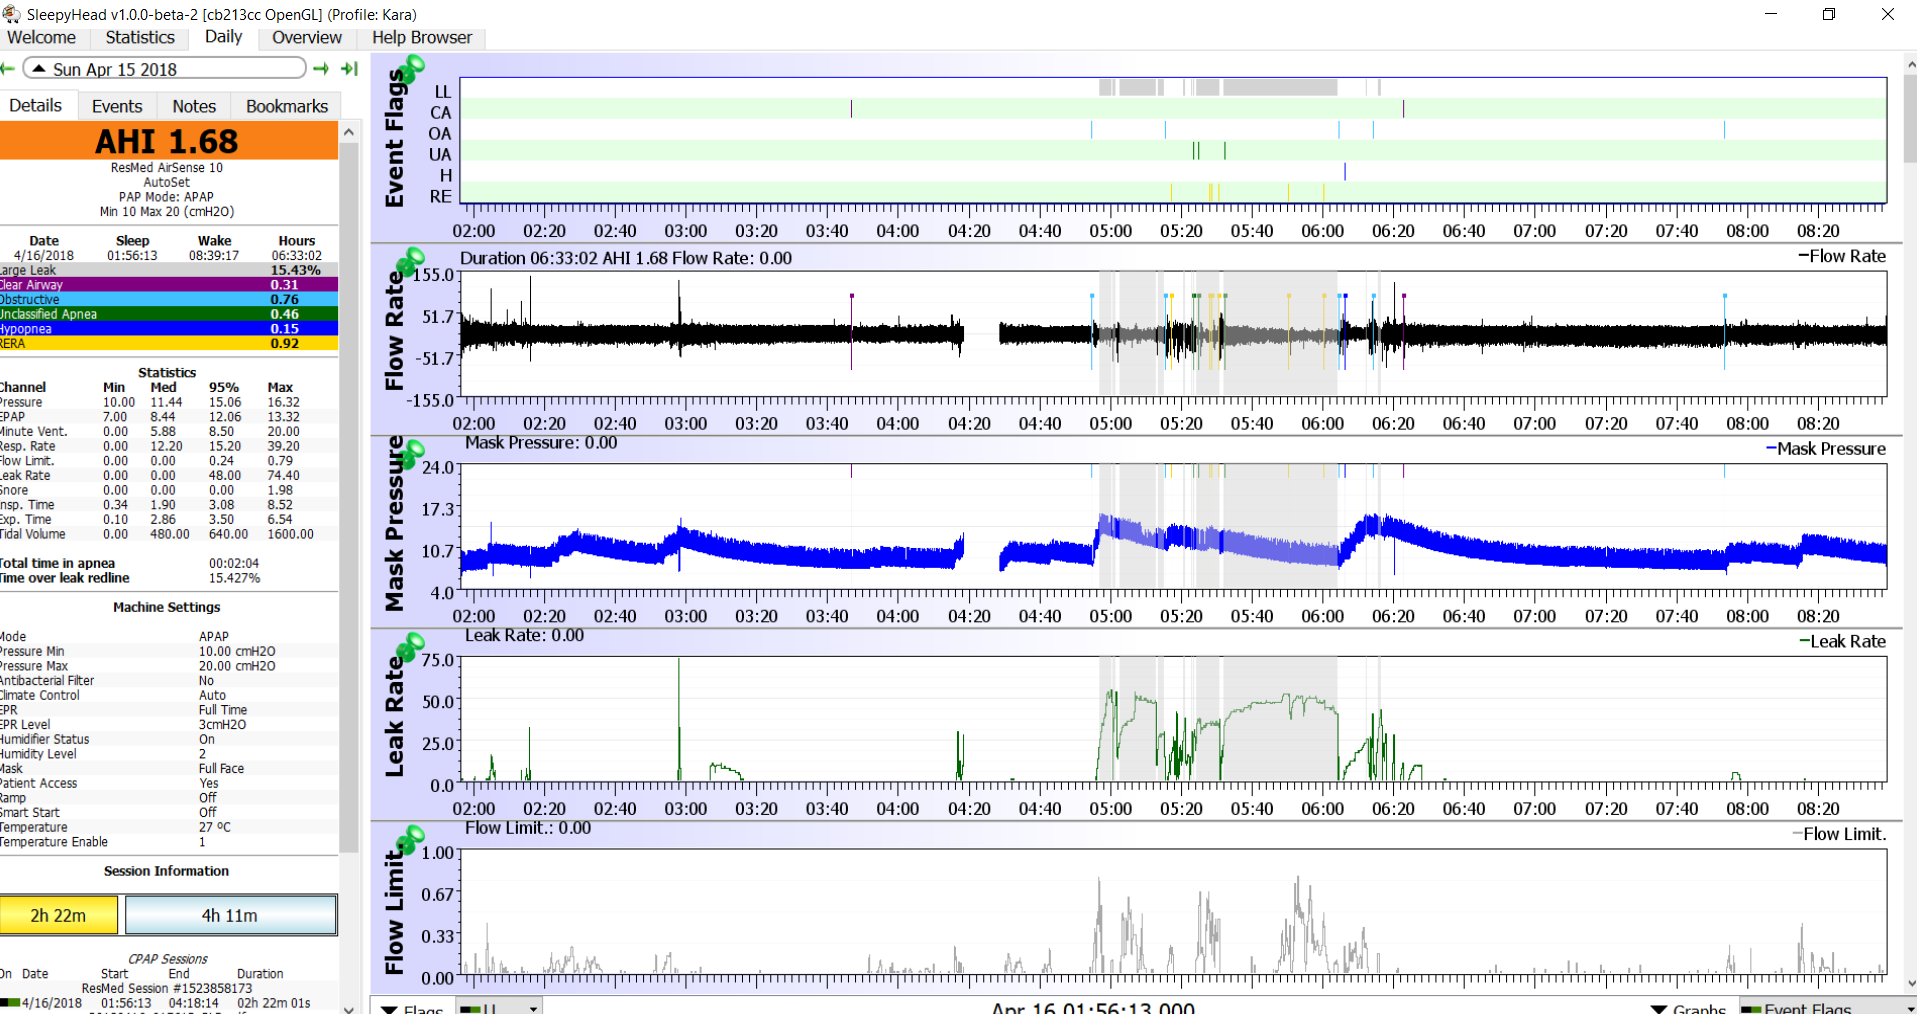Show the Details sidebar tab
This screenshot has height=1014, width=1917.
[x=36, y=105]
